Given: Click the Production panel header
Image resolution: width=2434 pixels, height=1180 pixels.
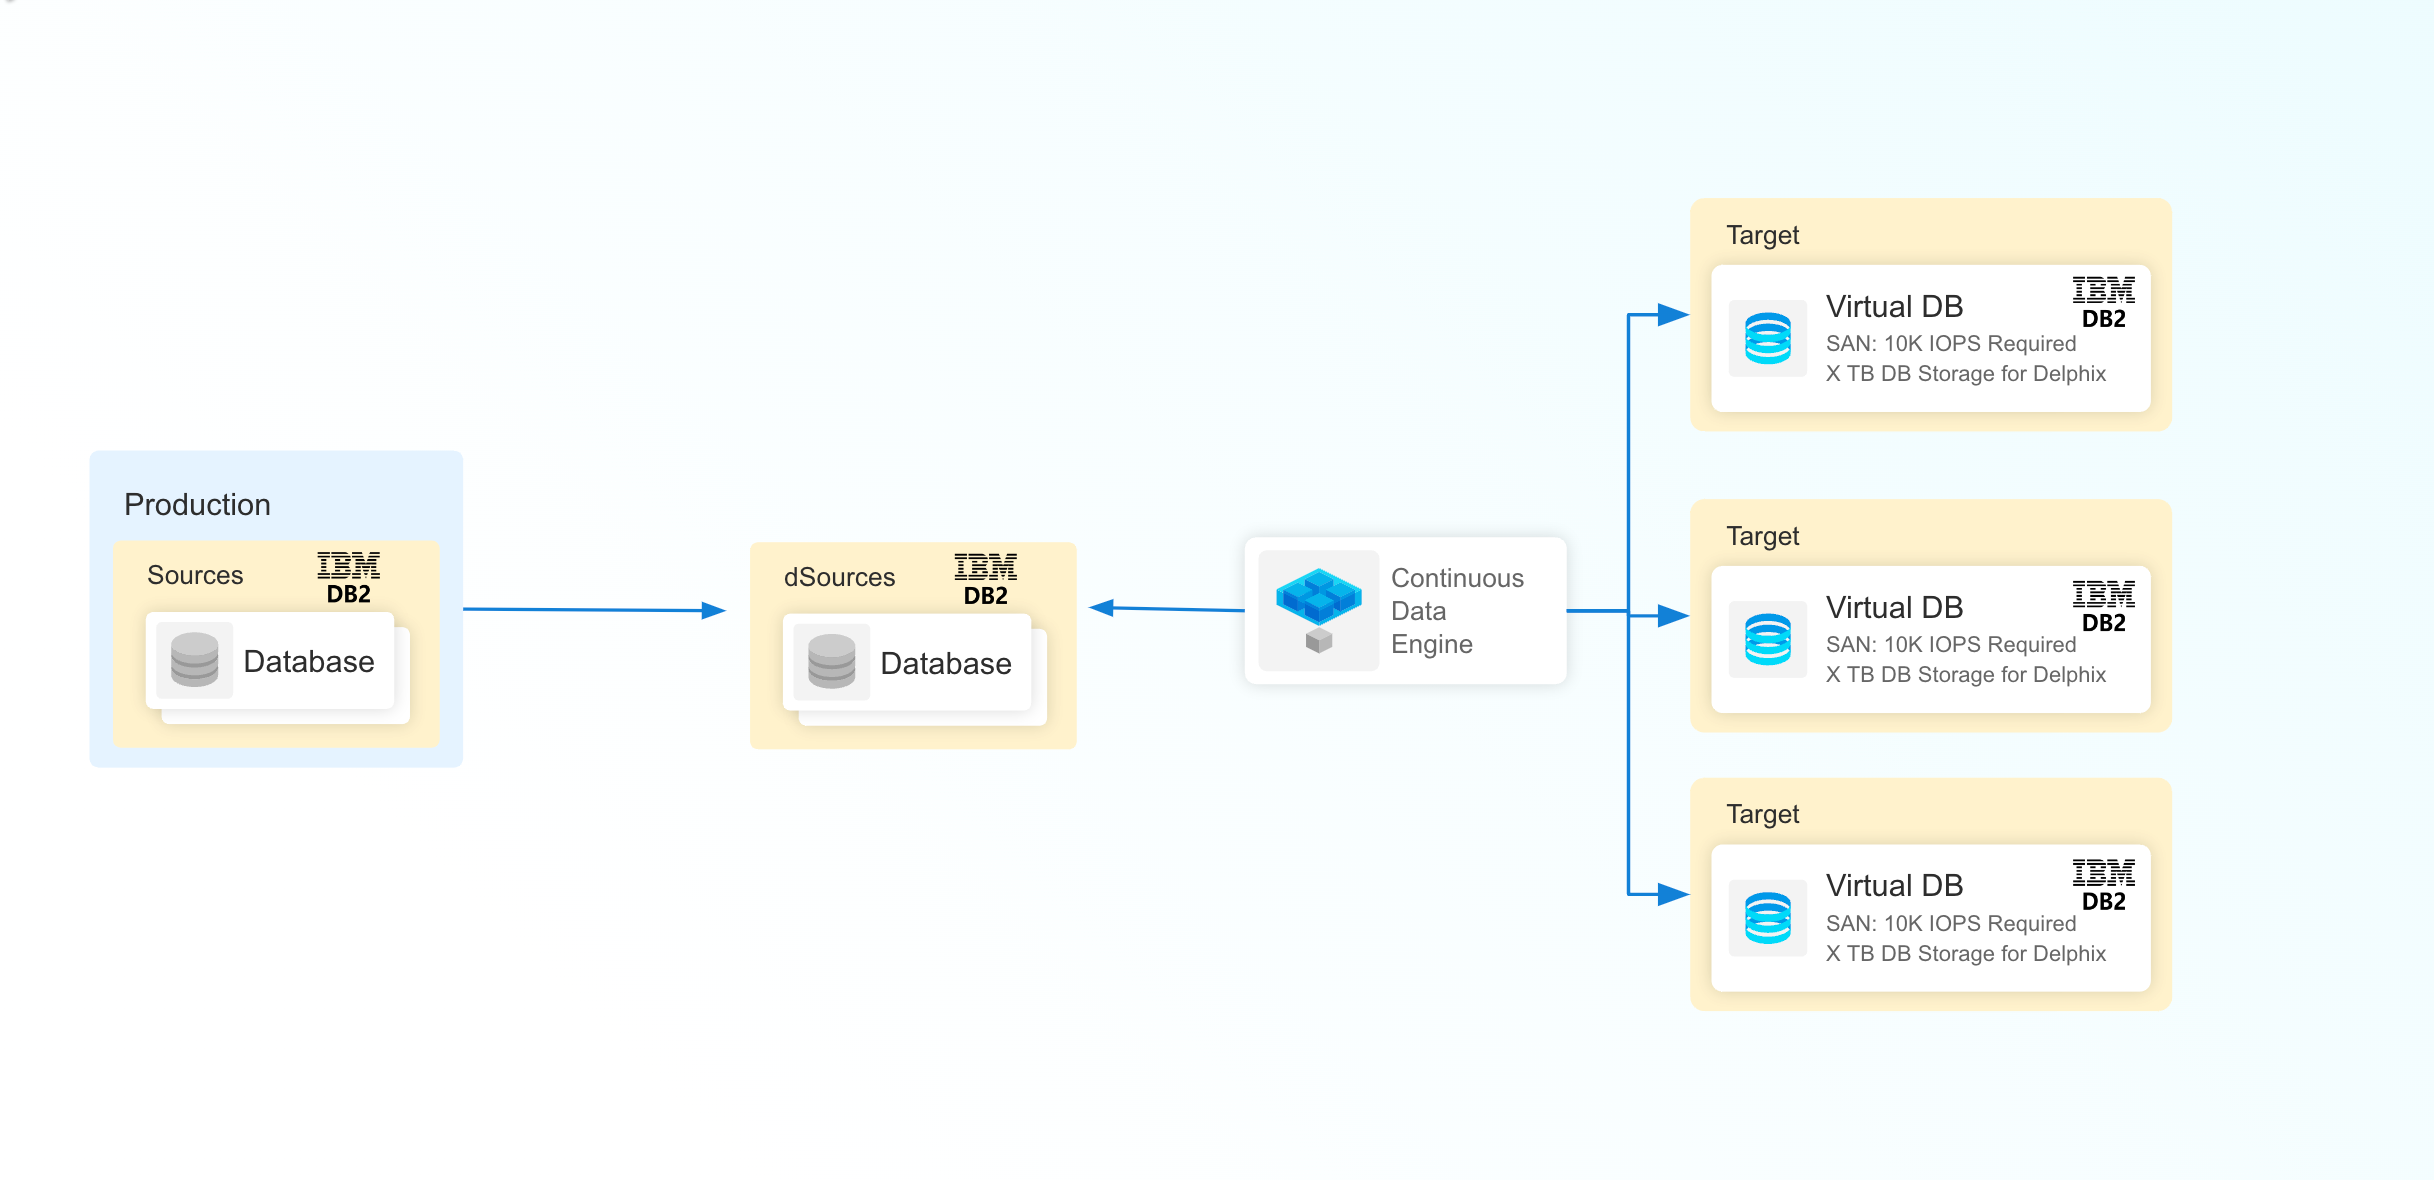Looking at the screenshot, I should [198, 505].
